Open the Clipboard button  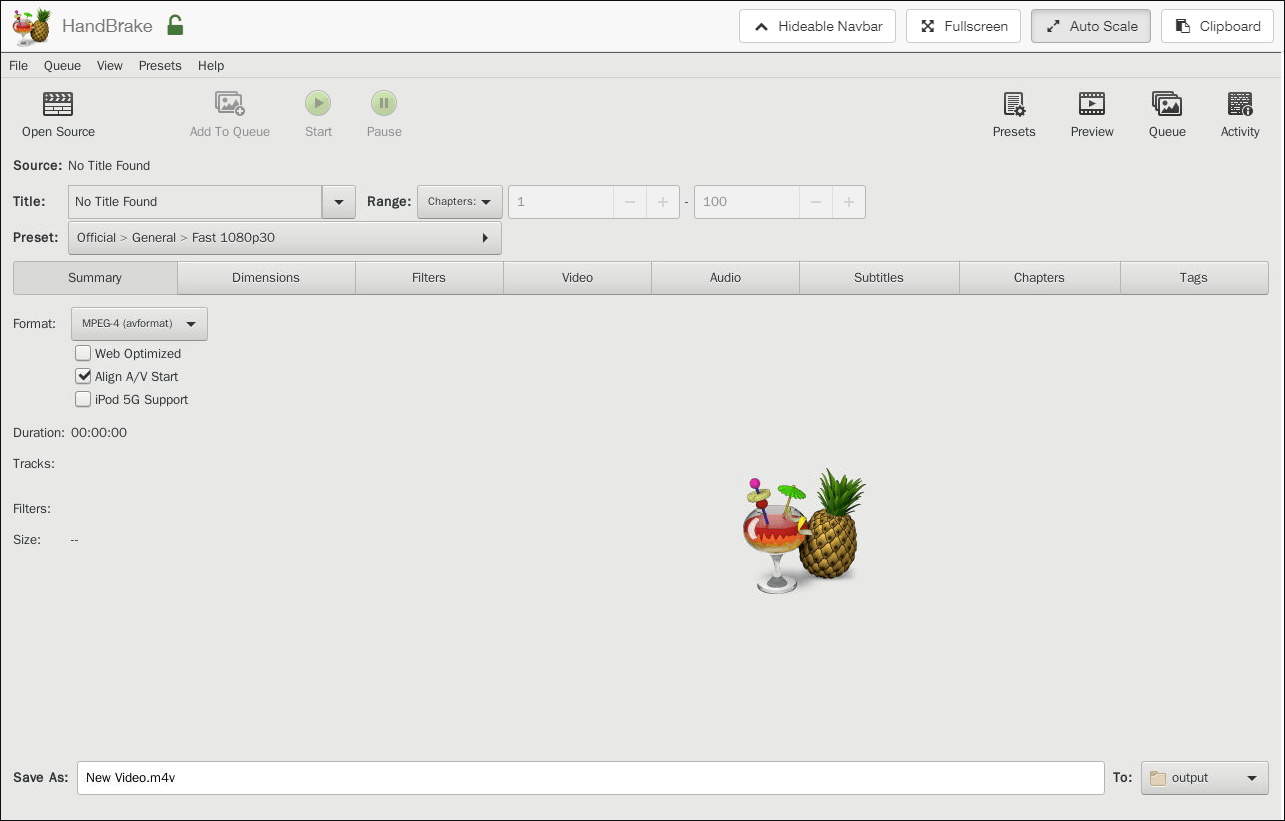1218,26
